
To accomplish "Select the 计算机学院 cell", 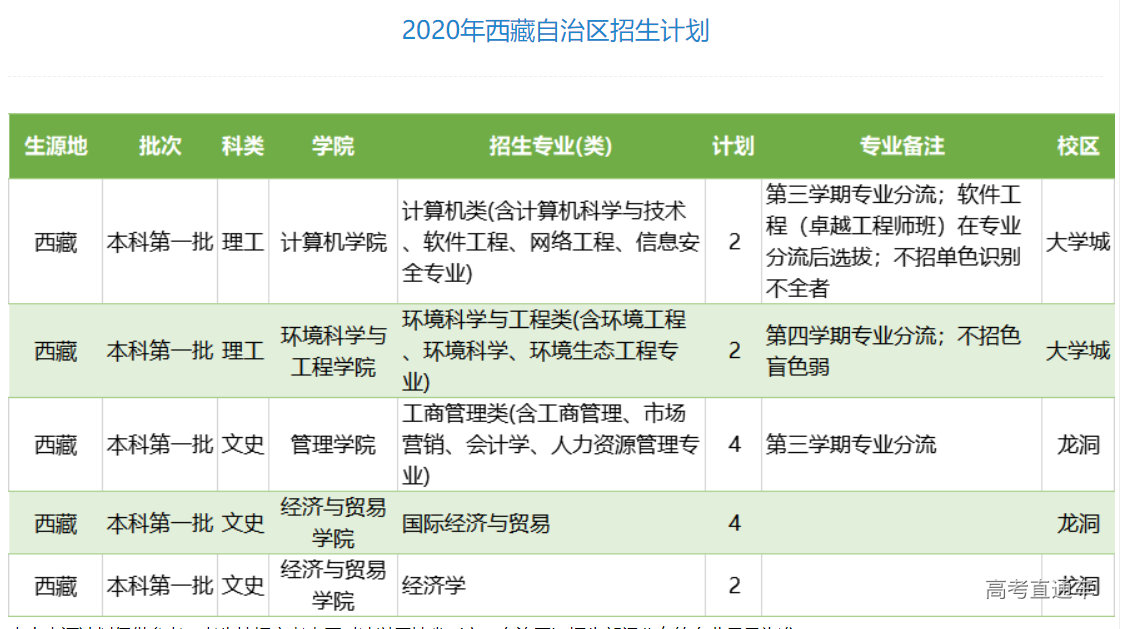I will [333, 242].
